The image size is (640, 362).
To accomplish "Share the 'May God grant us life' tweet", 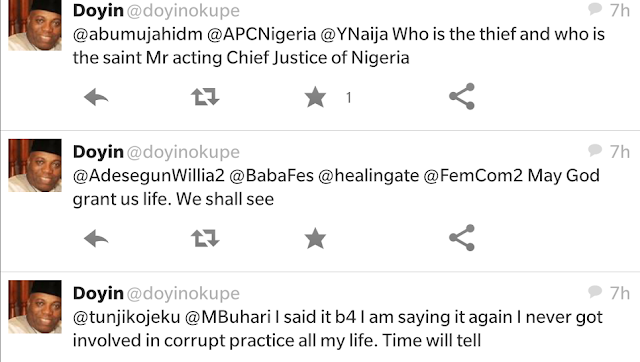I will tap(462, 238).
